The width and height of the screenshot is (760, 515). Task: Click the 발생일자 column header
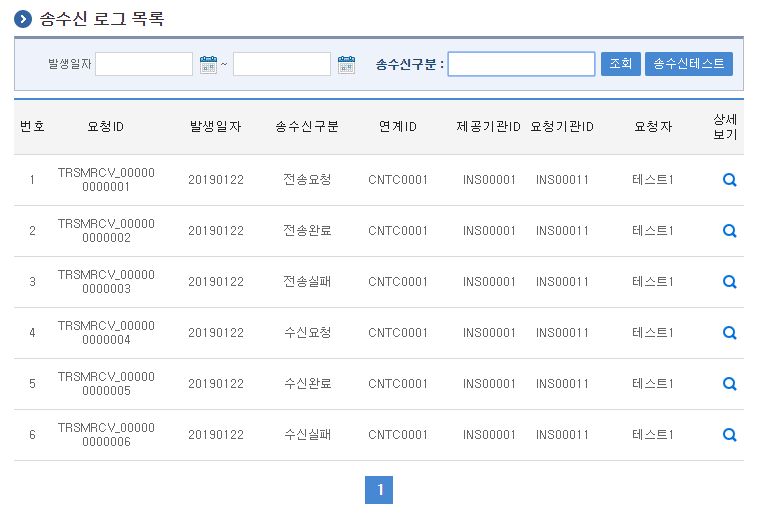click(216, 127)
